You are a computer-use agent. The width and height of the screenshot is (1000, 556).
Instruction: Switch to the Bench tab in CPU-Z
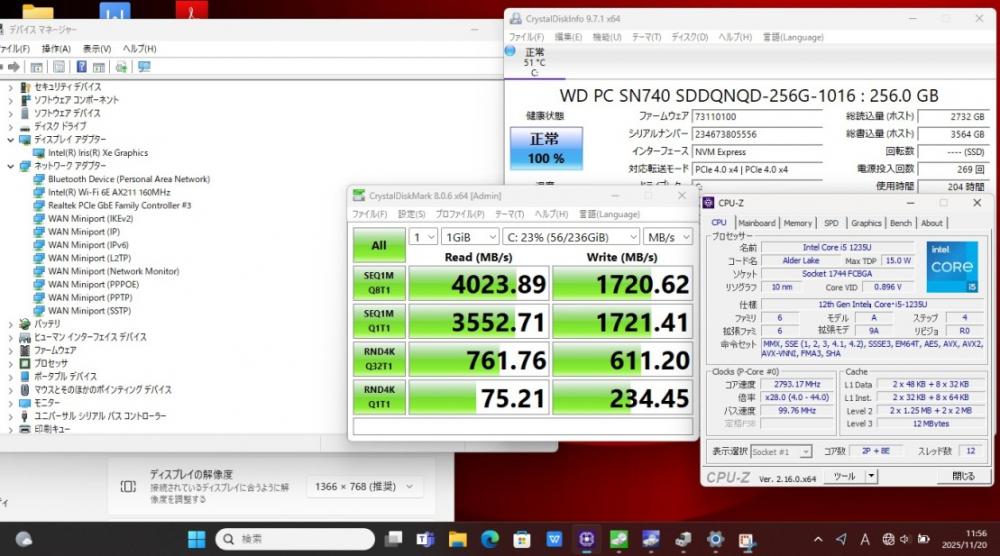[x=901, y=223]
